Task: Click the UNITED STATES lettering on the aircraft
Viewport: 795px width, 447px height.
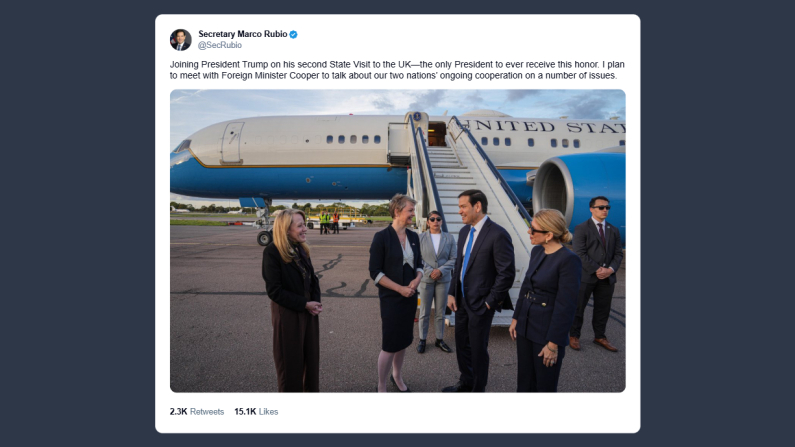Action: [544, 127]
